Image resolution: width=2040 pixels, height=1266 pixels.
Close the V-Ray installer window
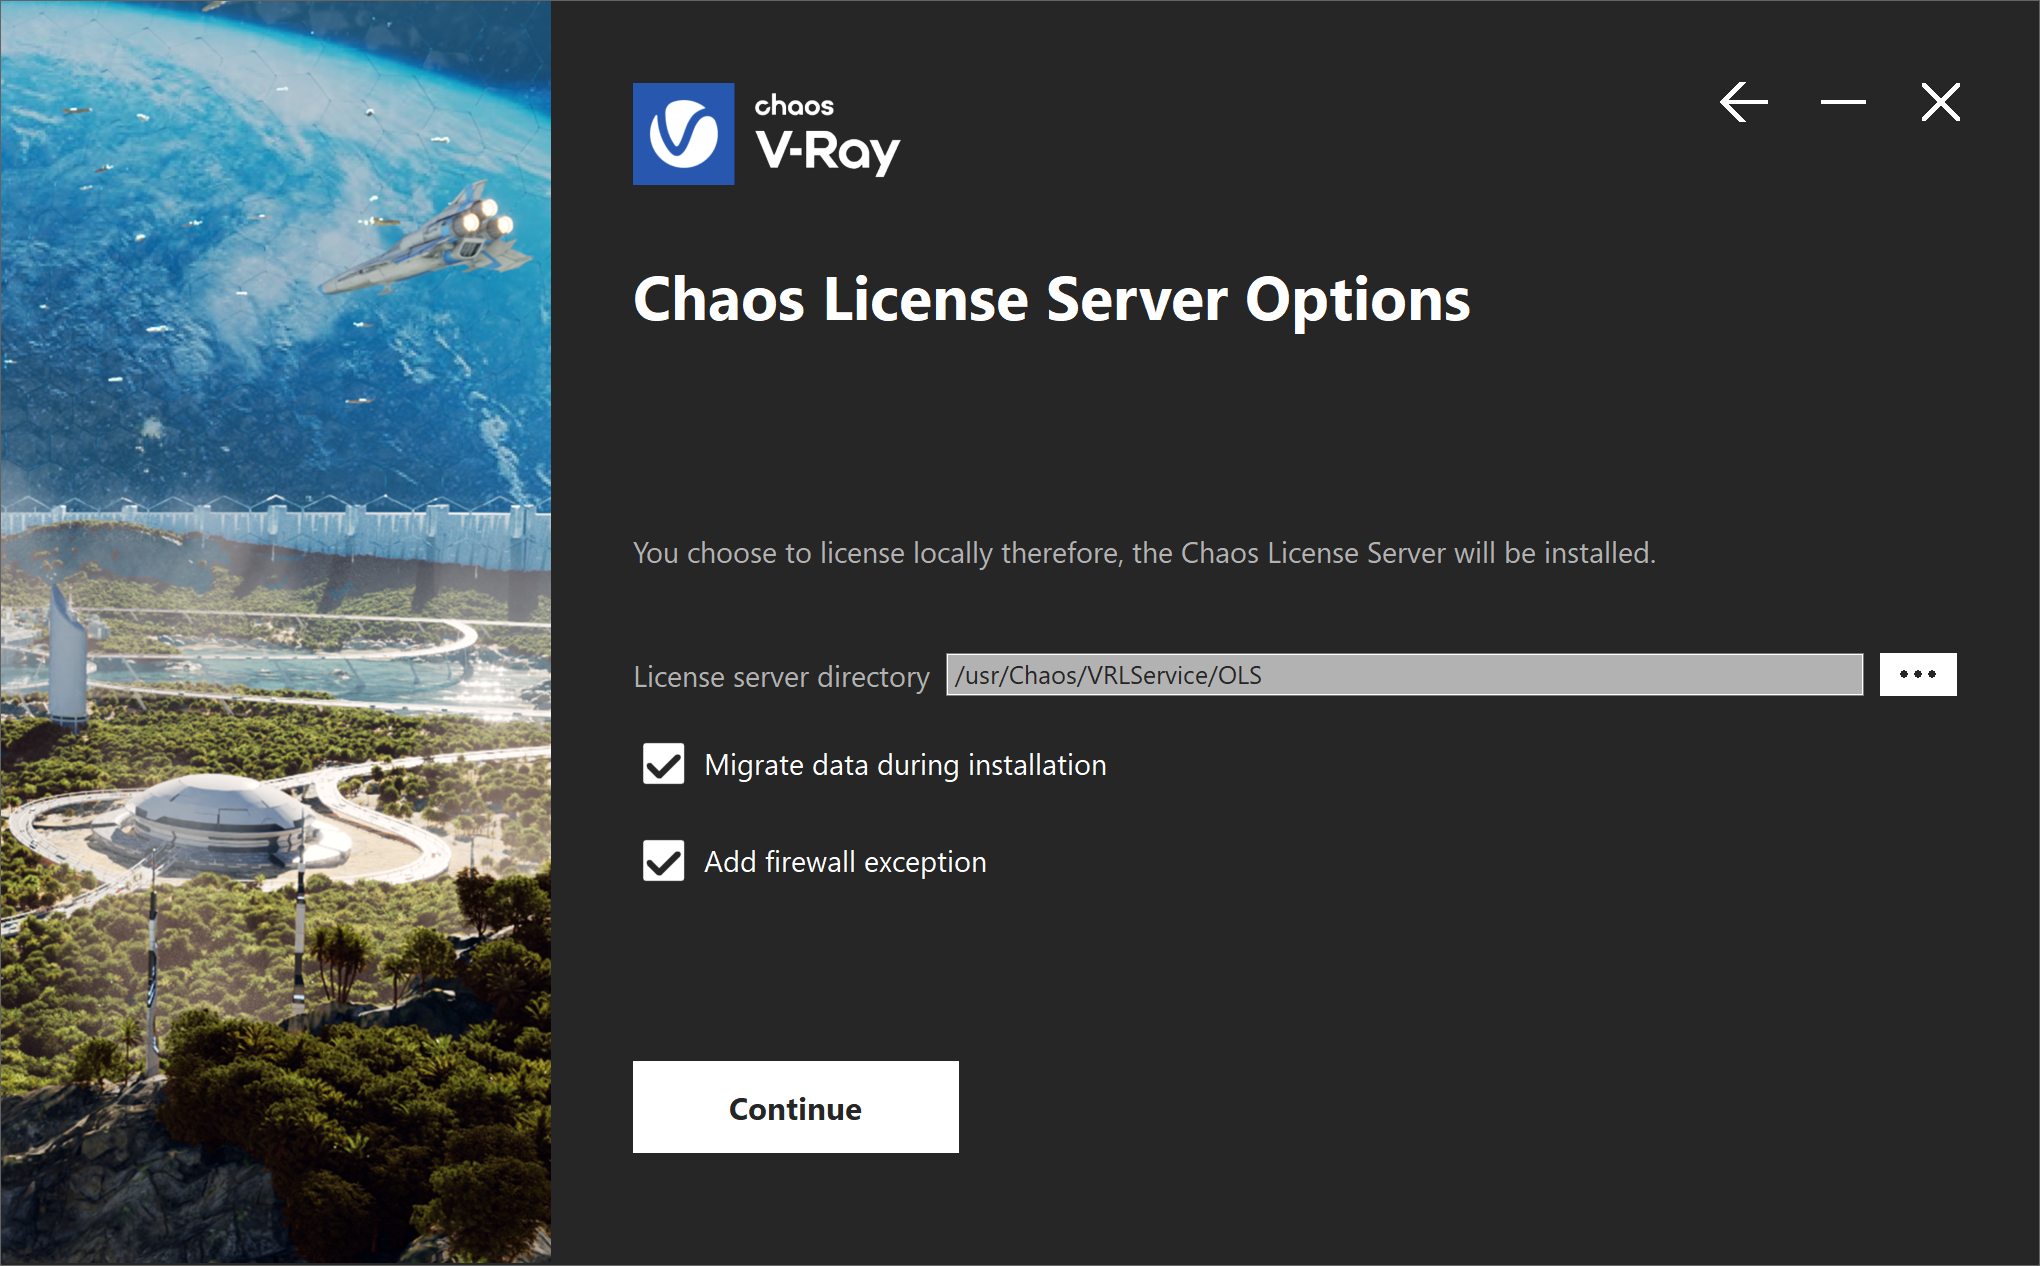click(1940, 102)
